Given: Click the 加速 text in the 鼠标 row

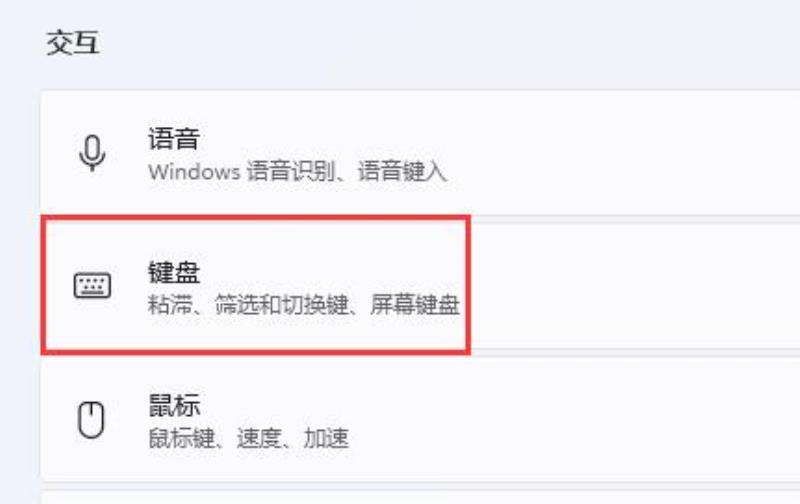Looking at the screenshot, I should pos(326,438).
